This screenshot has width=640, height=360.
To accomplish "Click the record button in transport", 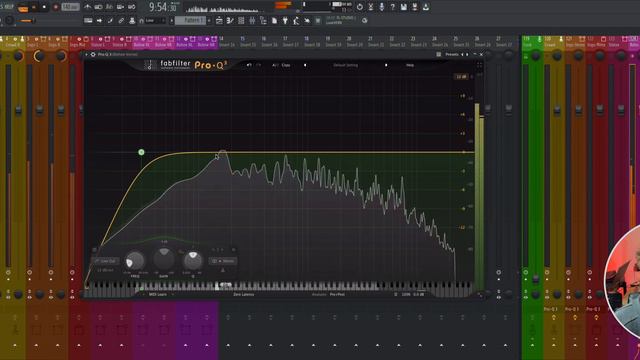I will tap(56, 7).
